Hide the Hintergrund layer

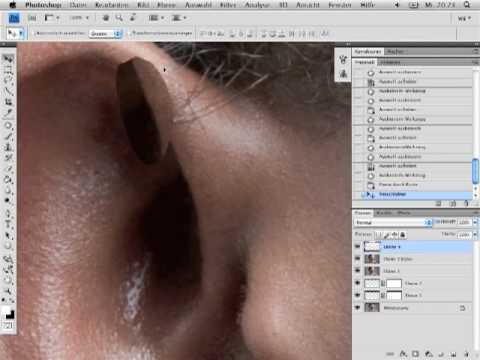(x=358, y=307)
